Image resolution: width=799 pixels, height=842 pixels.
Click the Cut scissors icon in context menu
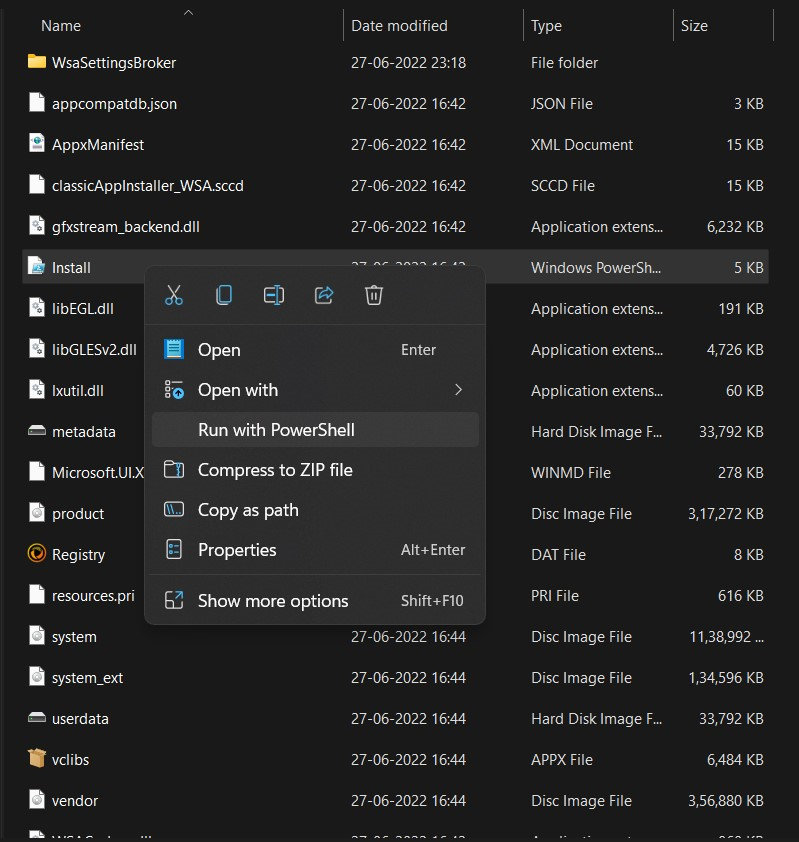tap(173, 295)
